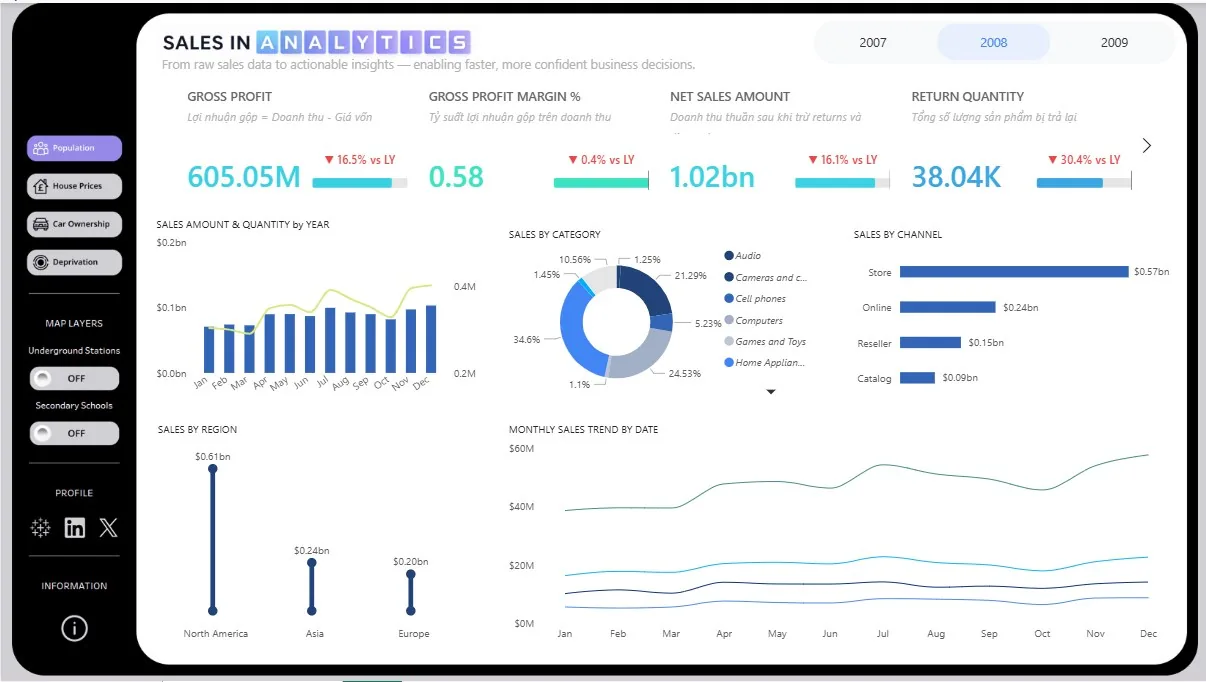
Task: Click the Europe lollipop bar
Action: [x=411, y=593]
